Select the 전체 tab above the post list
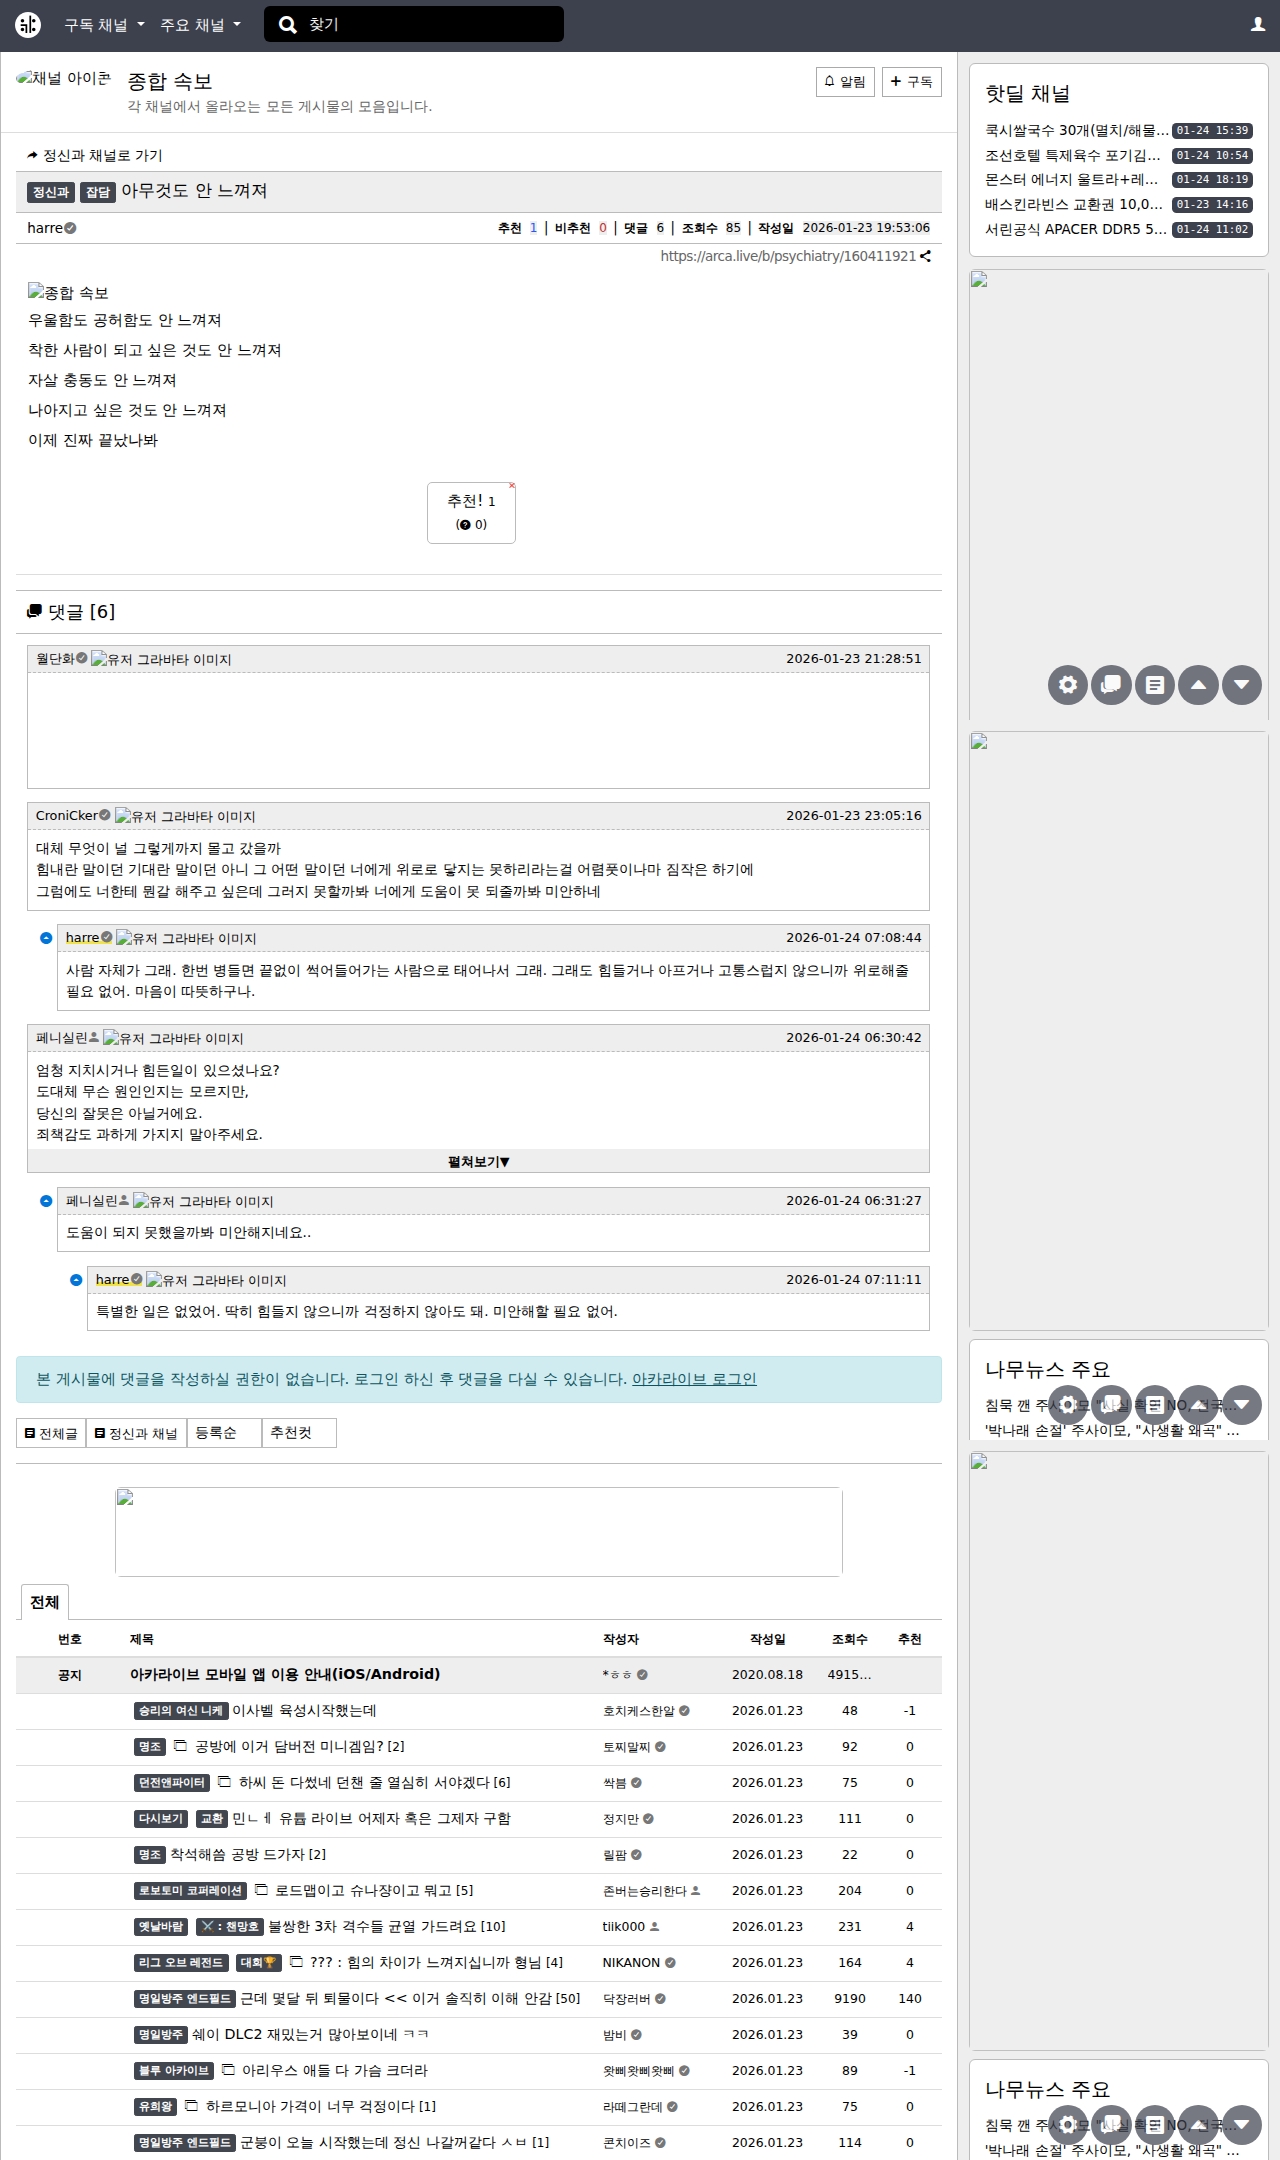 point(44,1602)
